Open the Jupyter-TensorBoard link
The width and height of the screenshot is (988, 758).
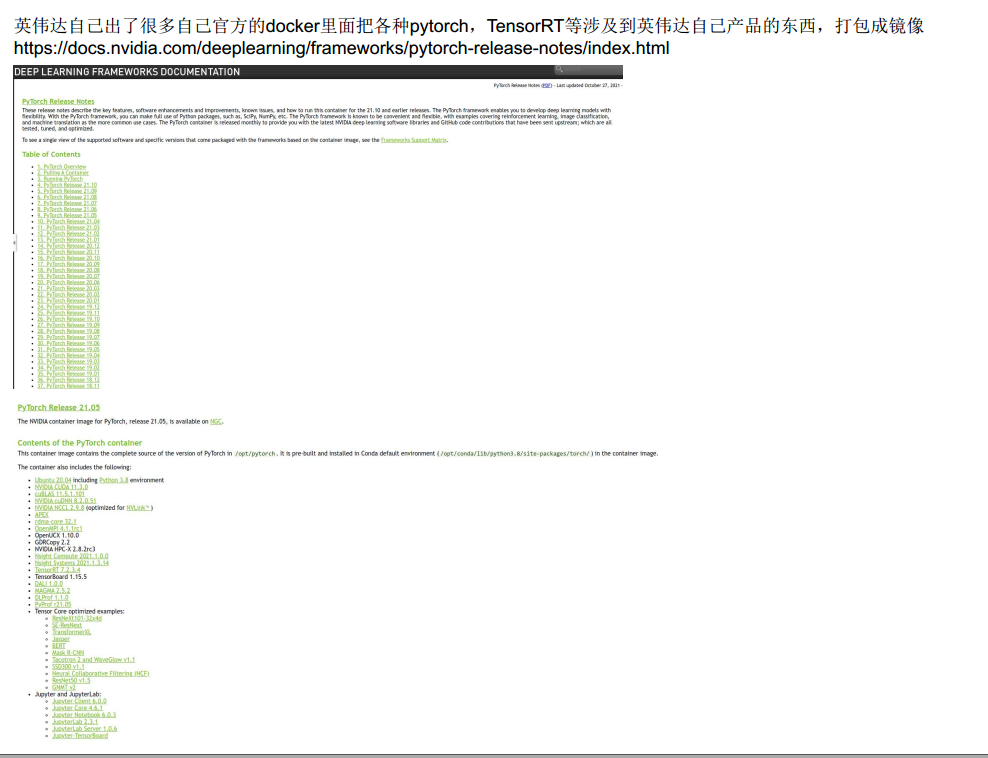(x=80, y=736)
